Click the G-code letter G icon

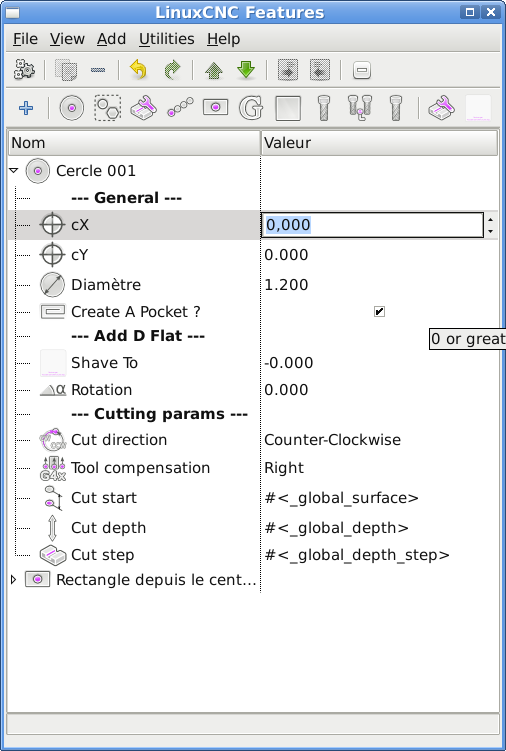[x=251, y=108]
